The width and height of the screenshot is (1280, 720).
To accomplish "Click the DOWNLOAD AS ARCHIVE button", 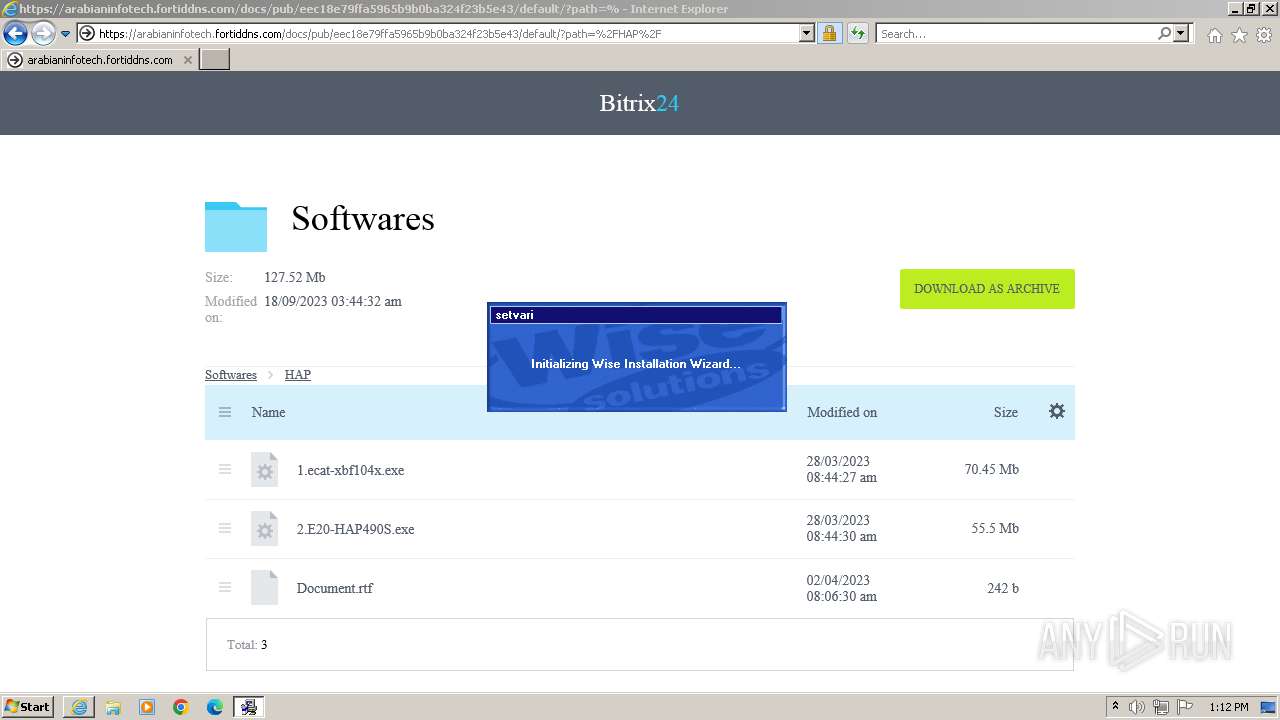I will (x=987, y=289).
